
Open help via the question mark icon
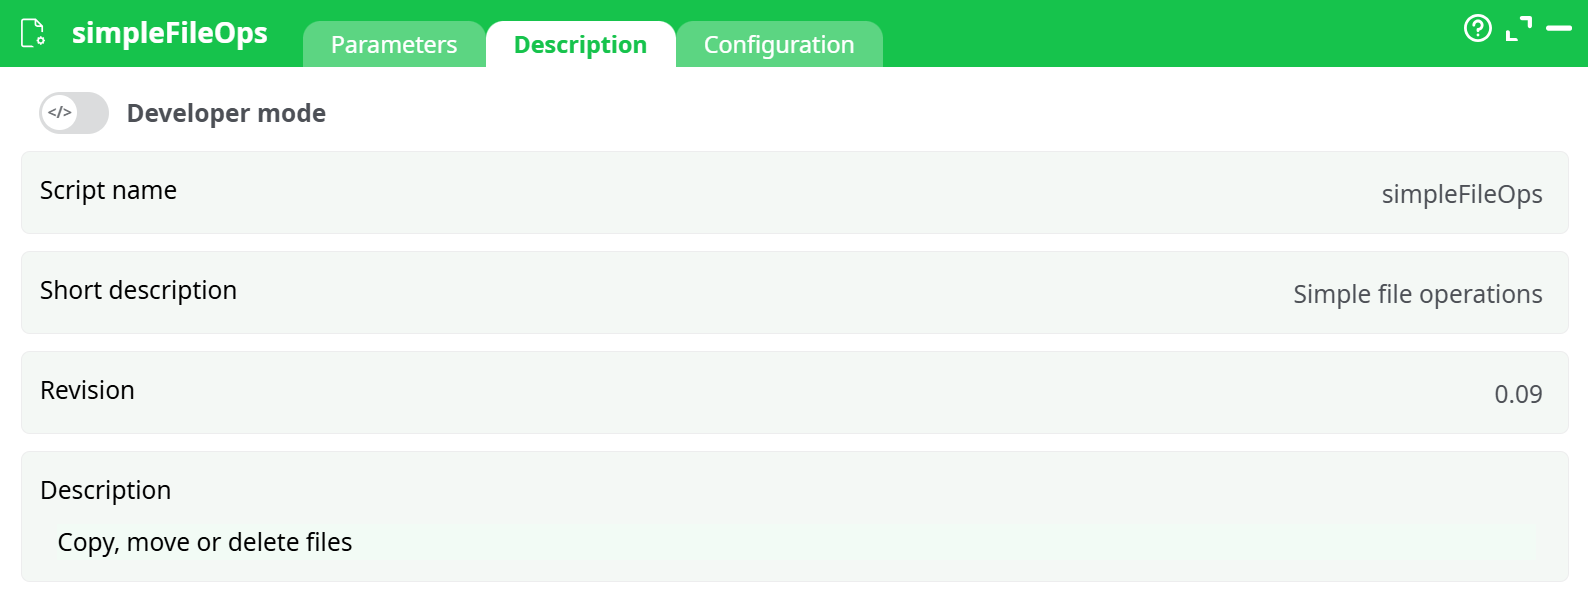tap(1478, 28)
